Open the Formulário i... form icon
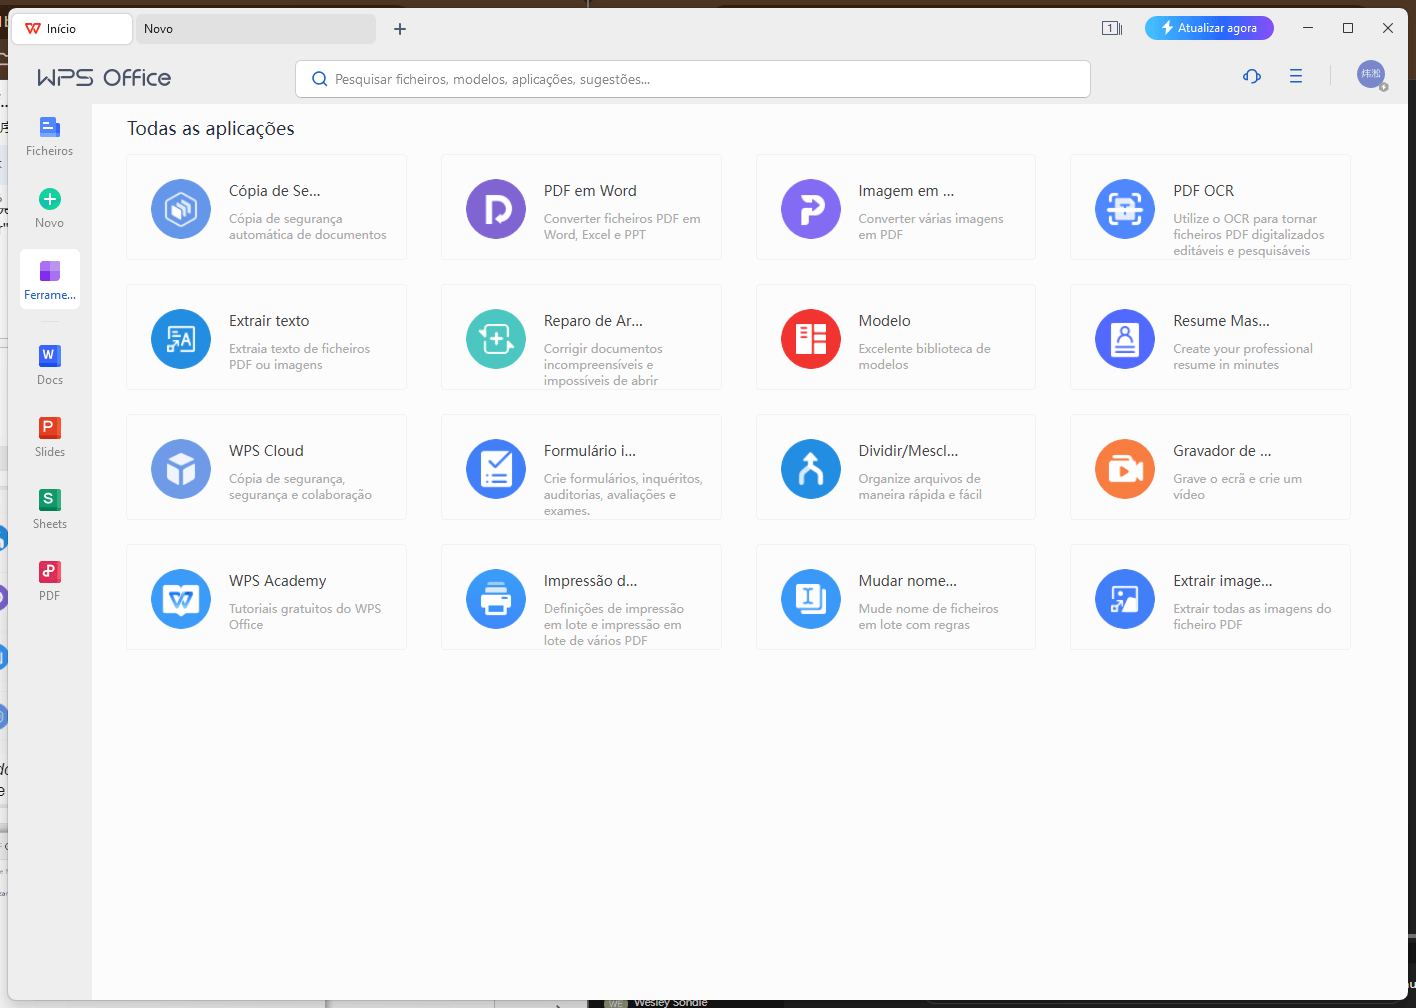The width and height of the screenshot is (1416, 1008). 496,469
